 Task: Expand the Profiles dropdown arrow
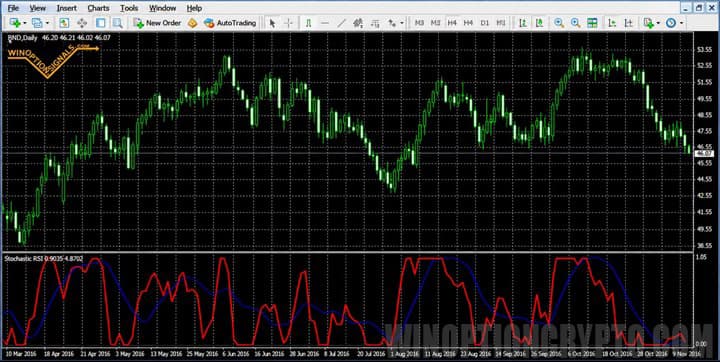(47, 23)
